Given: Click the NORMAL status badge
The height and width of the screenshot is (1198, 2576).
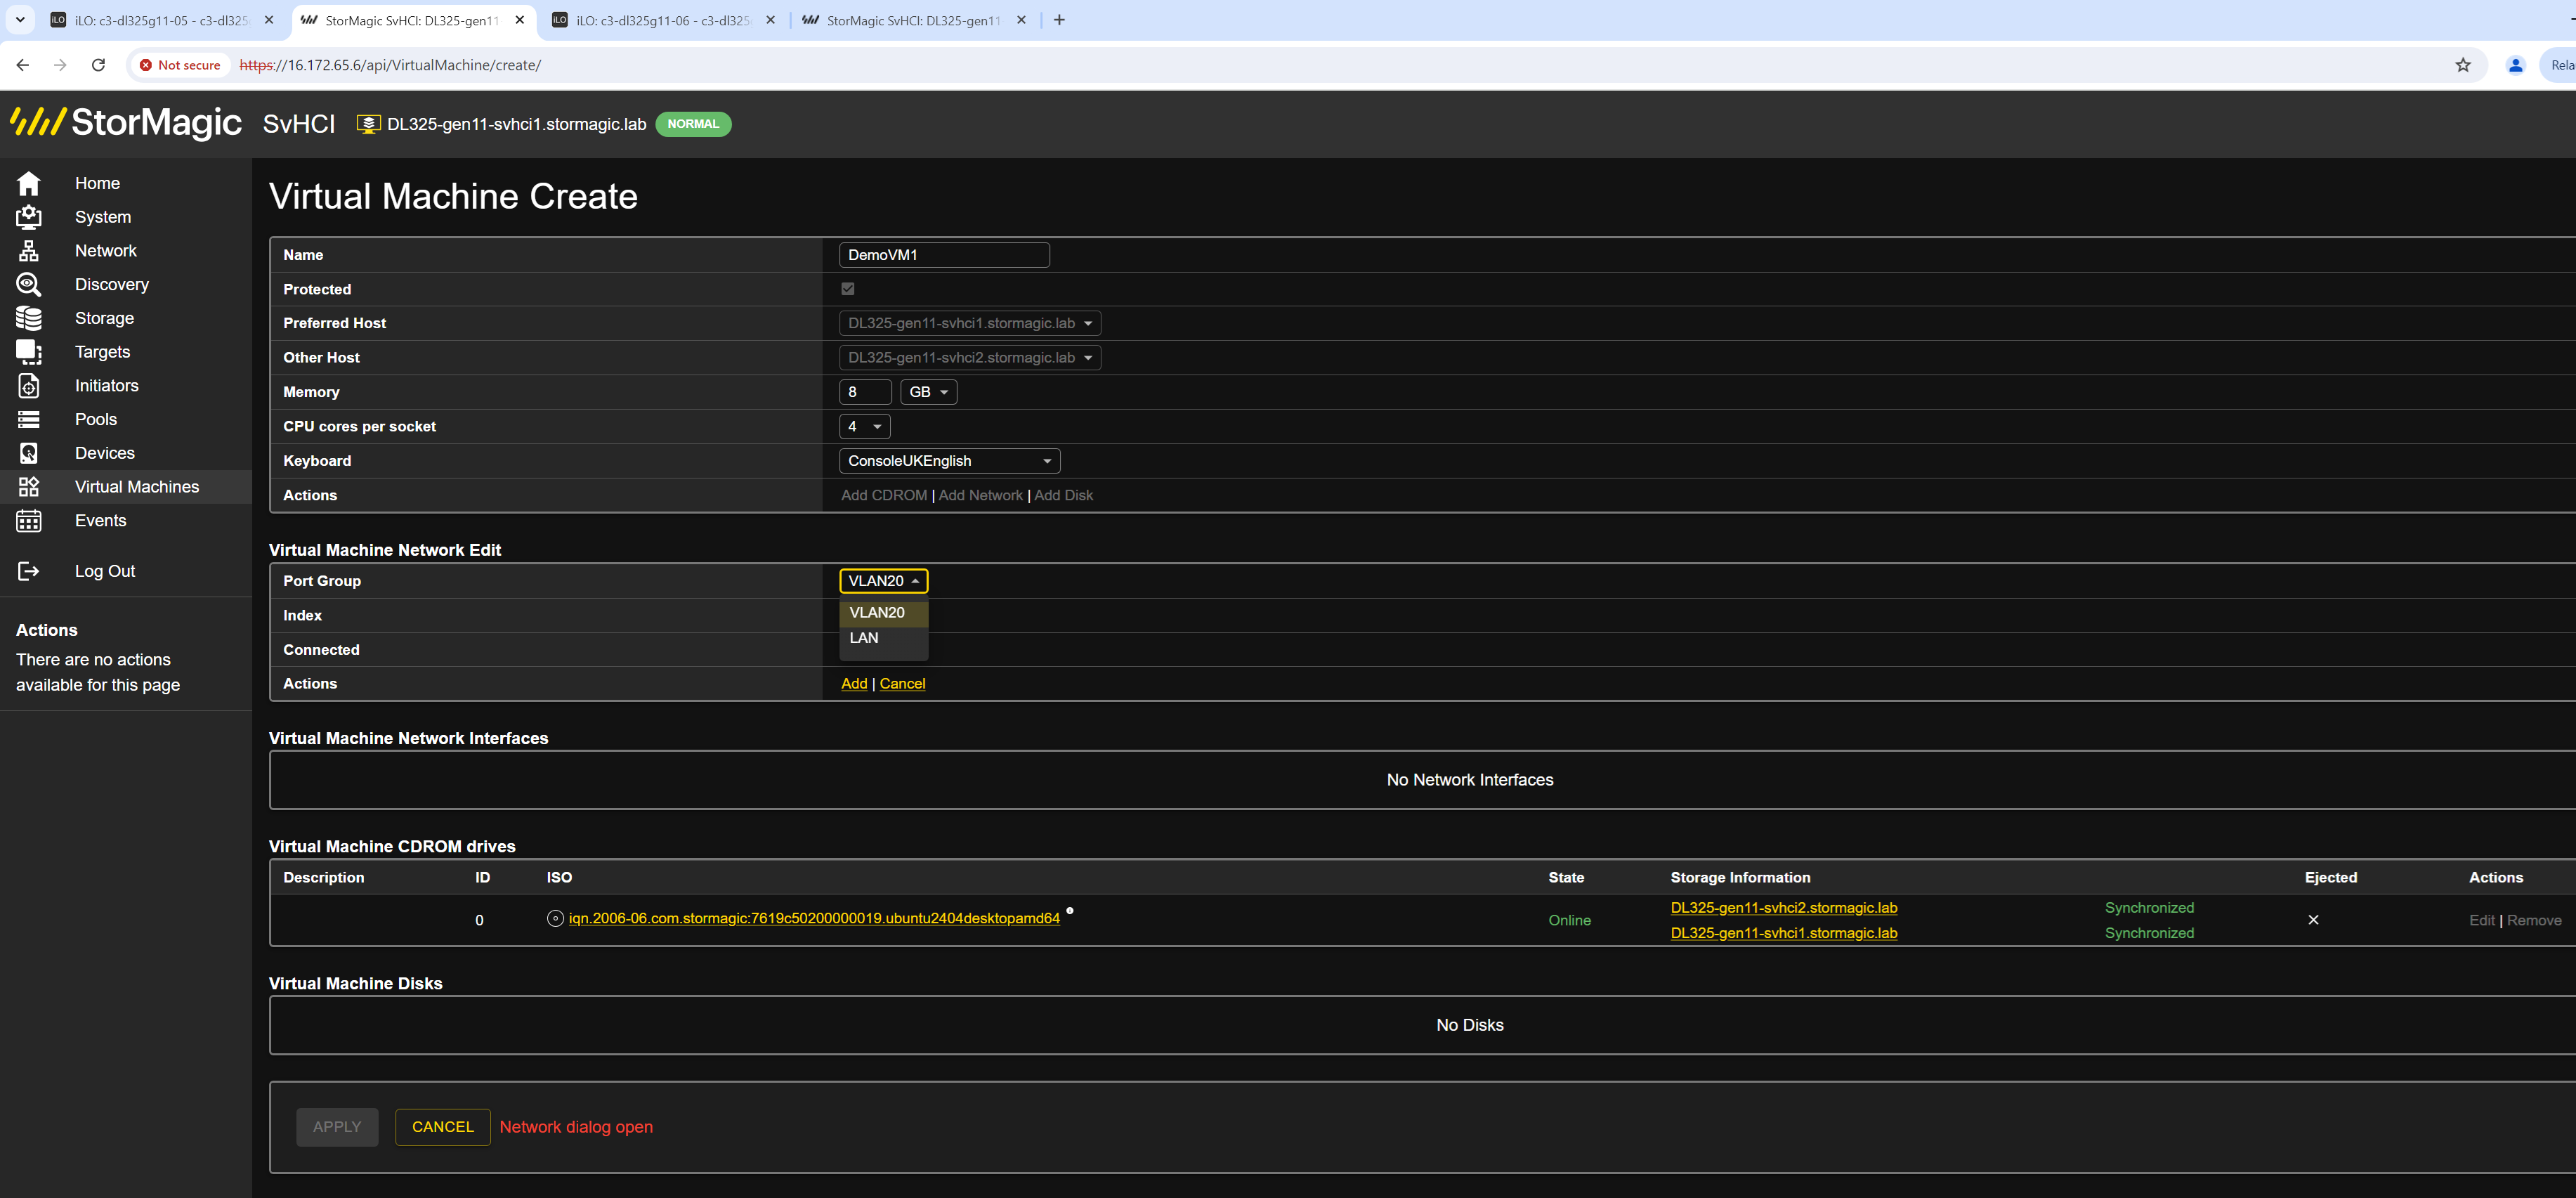Looking at the screenshot, I should pos(693,124).
